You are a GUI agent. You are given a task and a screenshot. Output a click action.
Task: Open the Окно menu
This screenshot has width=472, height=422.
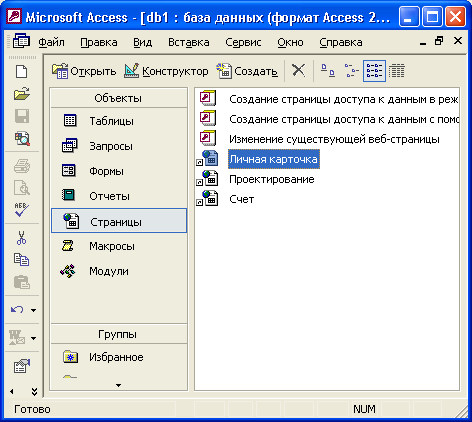[290, 42]
